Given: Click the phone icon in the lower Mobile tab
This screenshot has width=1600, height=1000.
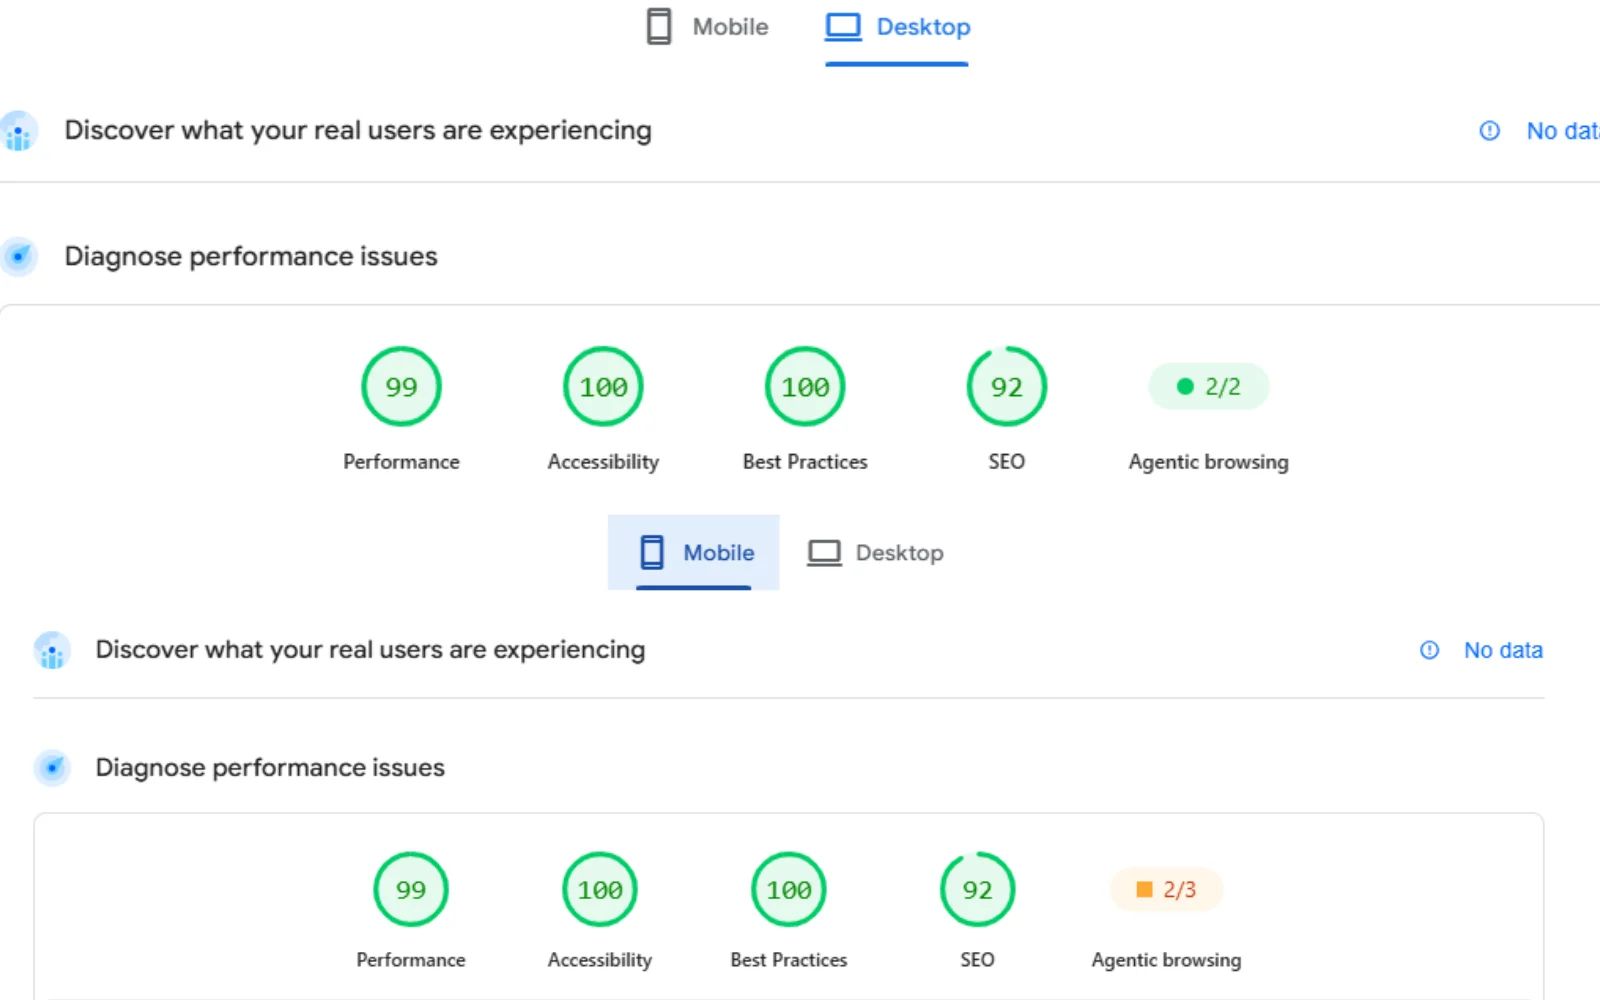Looking at the screenshot, I should pyautogui.click(x=652, y=552).
